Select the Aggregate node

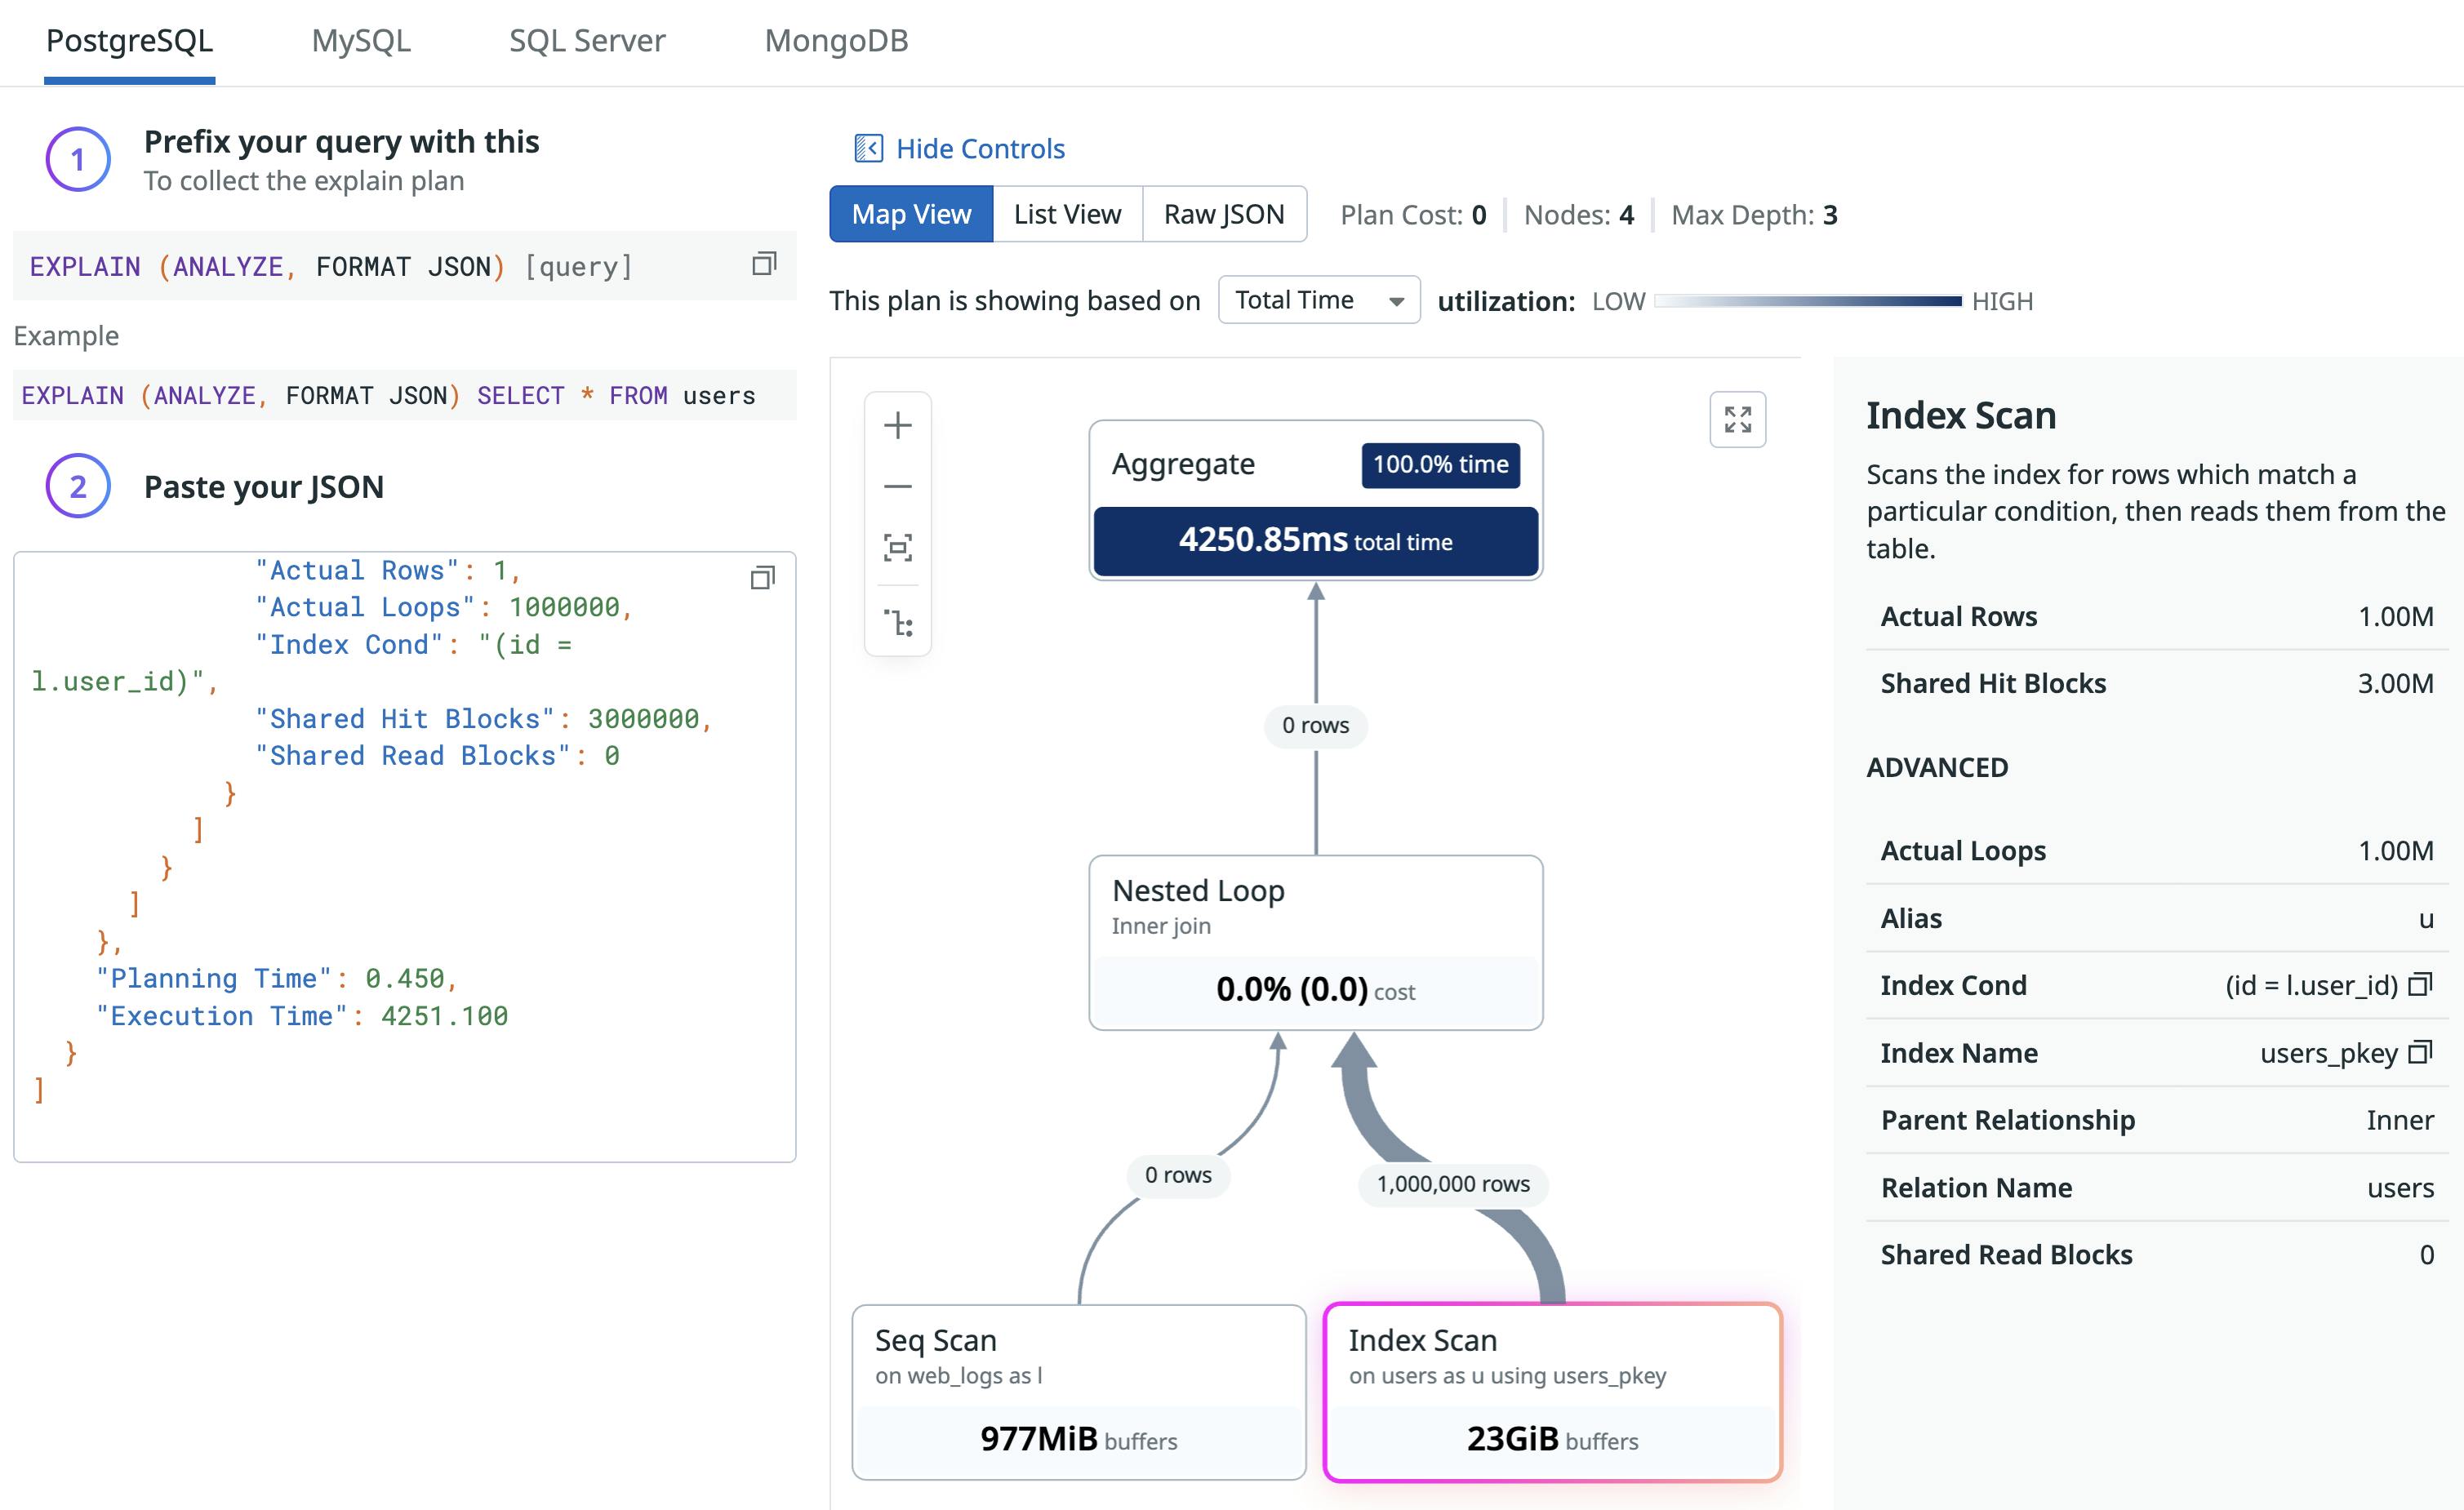click(x=1315, y=502)
